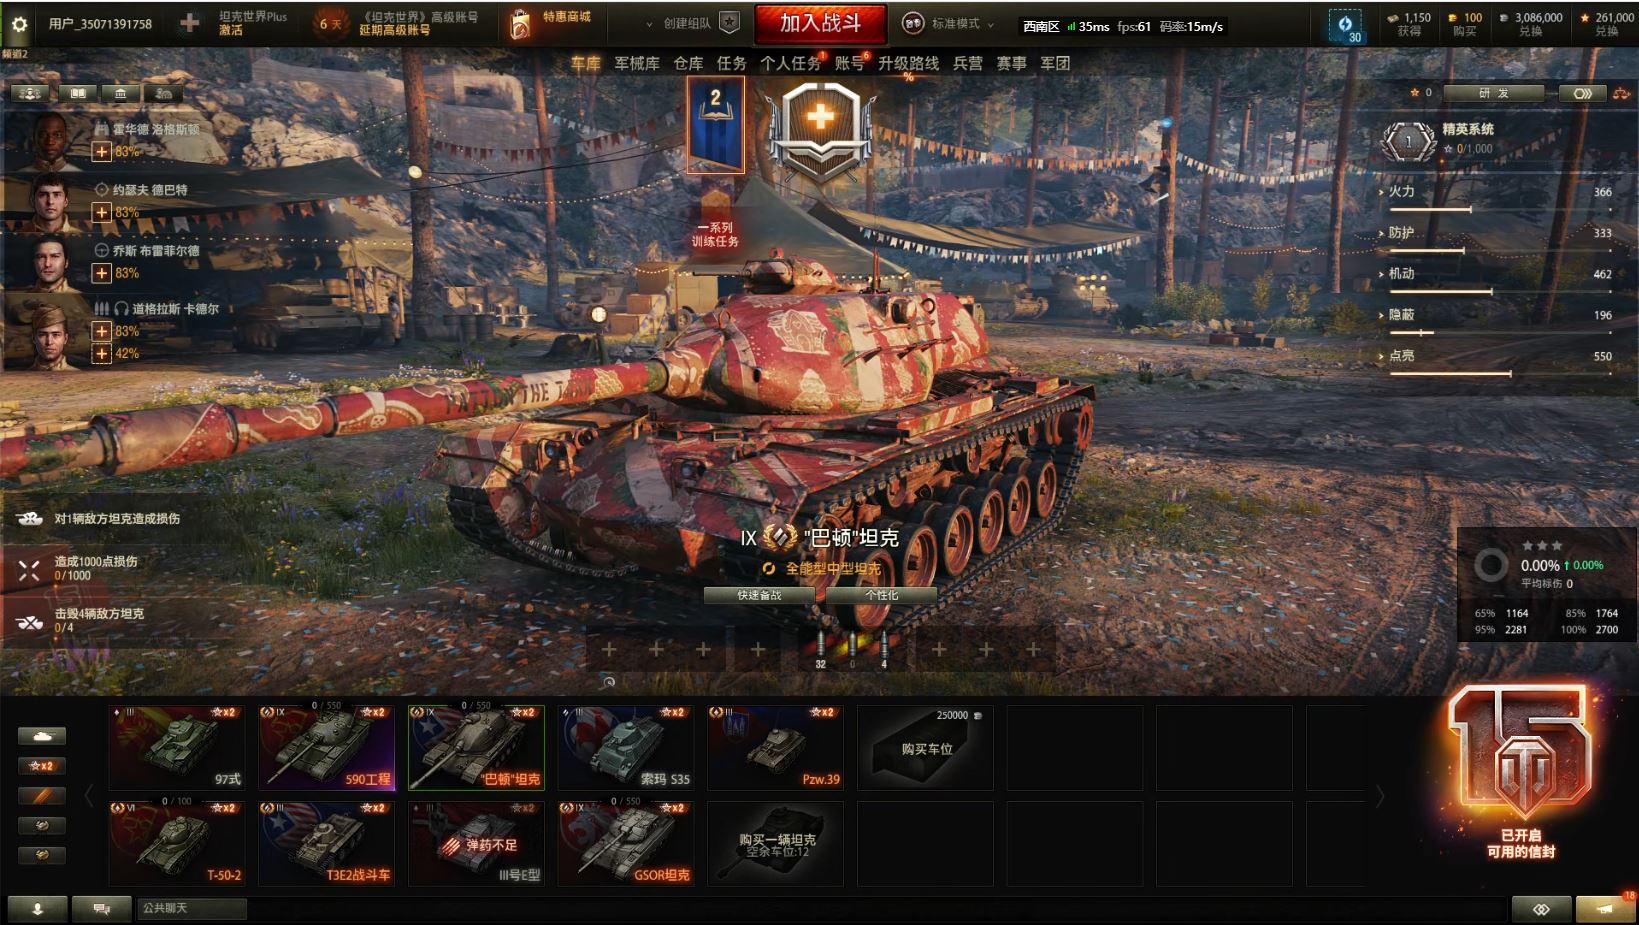Screen dimensions: 1639x925
Task: Open the 标准模式 battle mode dropdown
Action: tap(949, 24)
